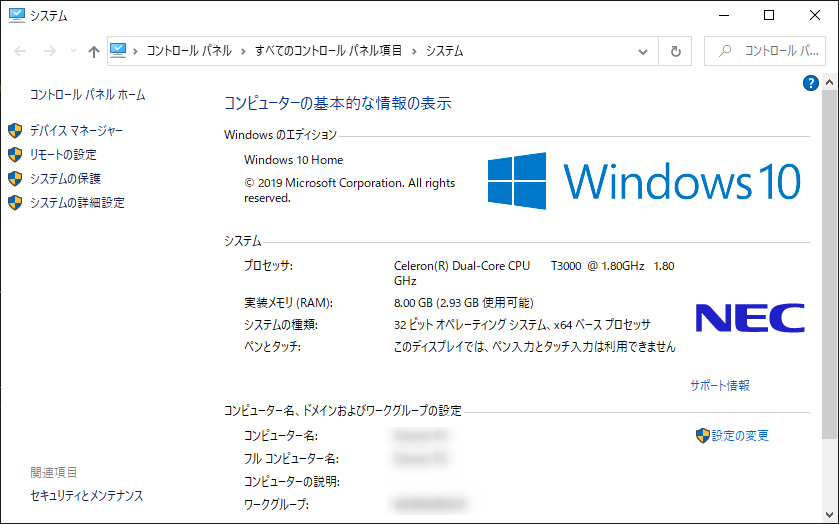Click the コンピューター名: label
Image resolution: width=839 pixels, height=524 pixels.
coord(281,436)
